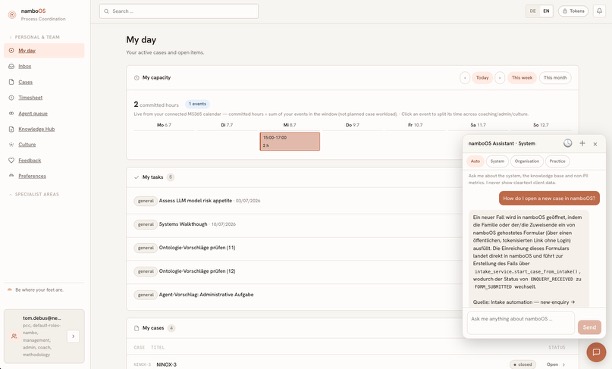Viewport: 612px width, 369px height.
Task: Click the Inbox tray icon
Action: tap(11, 66)
